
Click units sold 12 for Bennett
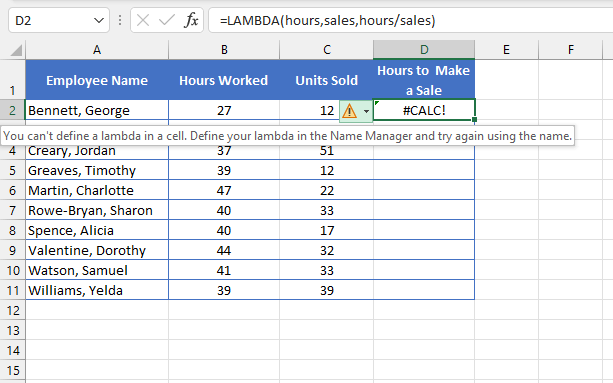coord(326,111)
